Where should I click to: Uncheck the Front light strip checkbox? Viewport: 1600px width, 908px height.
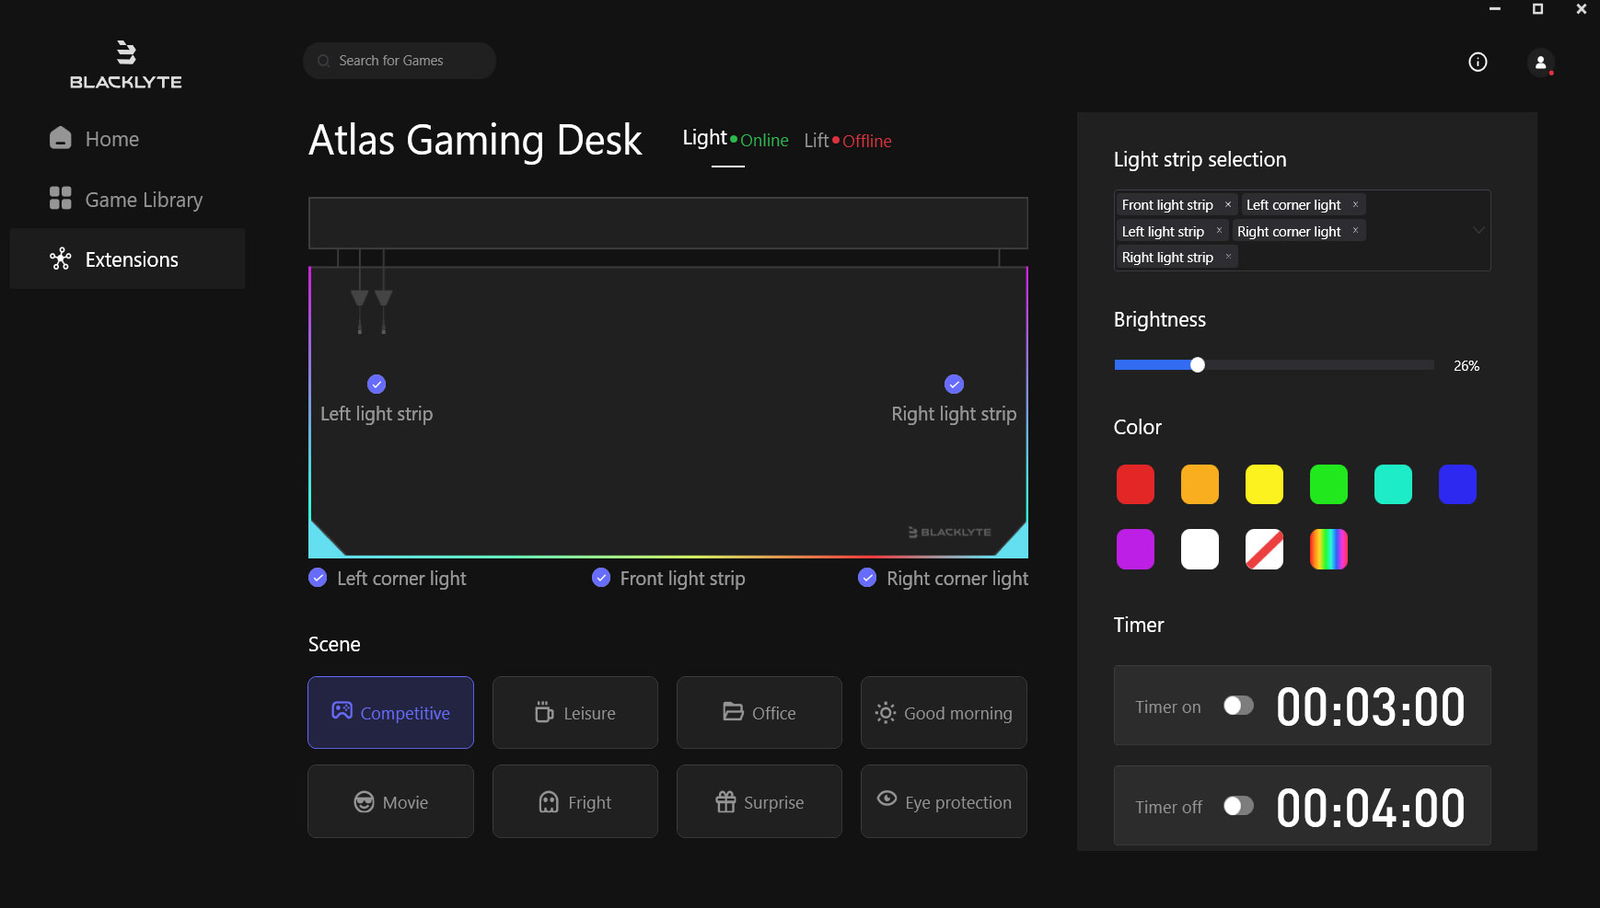[601, 578]
